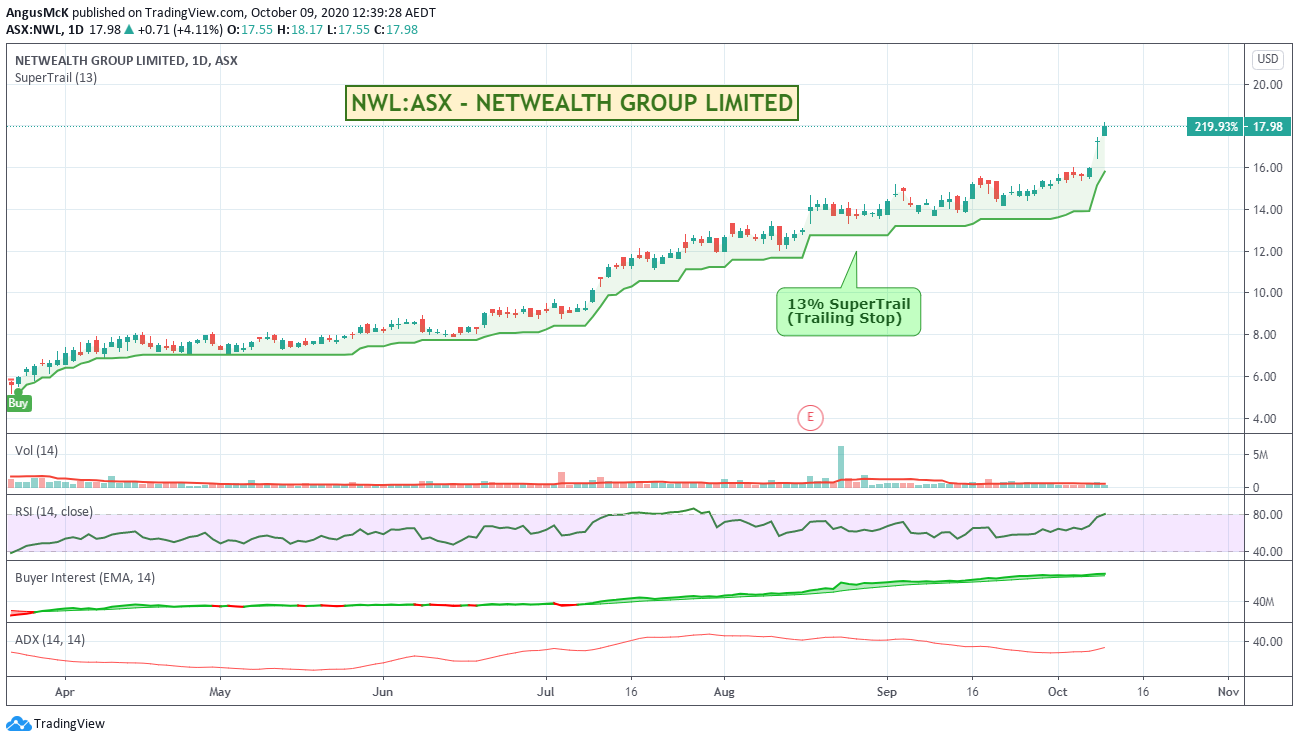
Task: Click the Nov date axis label
Action: 1229,691
